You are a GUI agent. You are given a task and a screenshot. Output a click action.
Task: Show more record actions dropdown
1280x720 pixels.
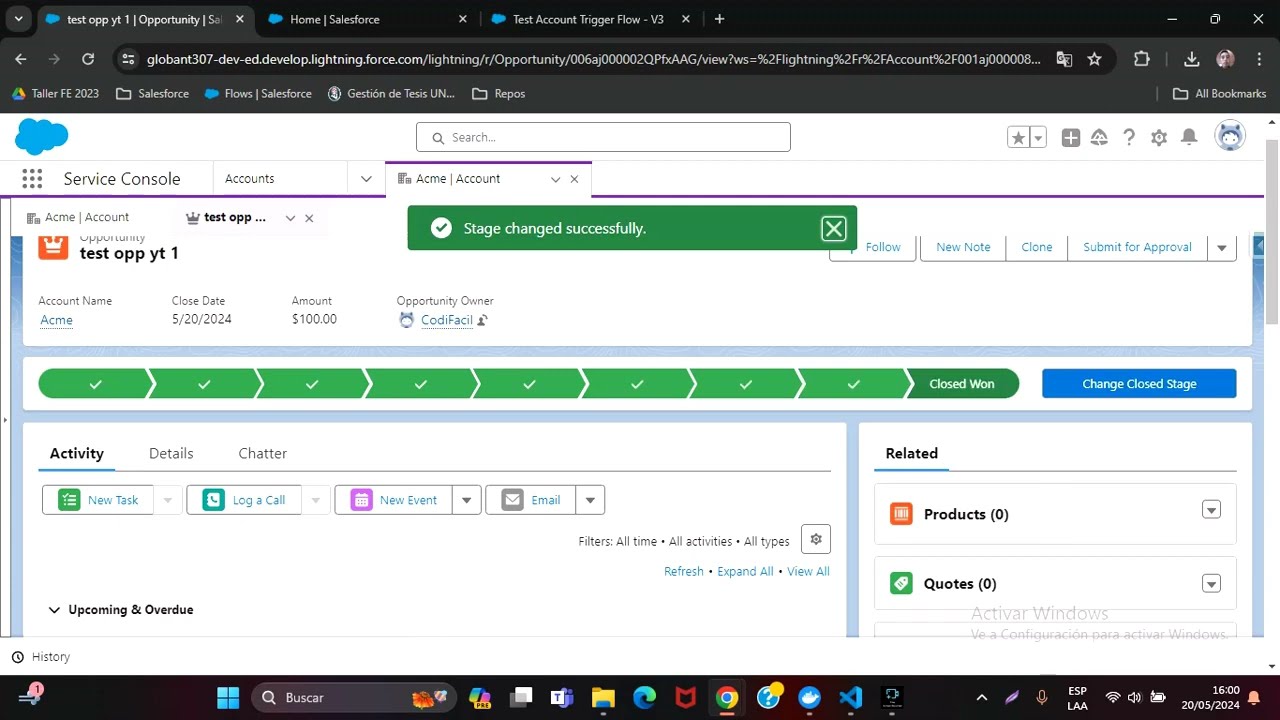click(x=1222, y=247)
